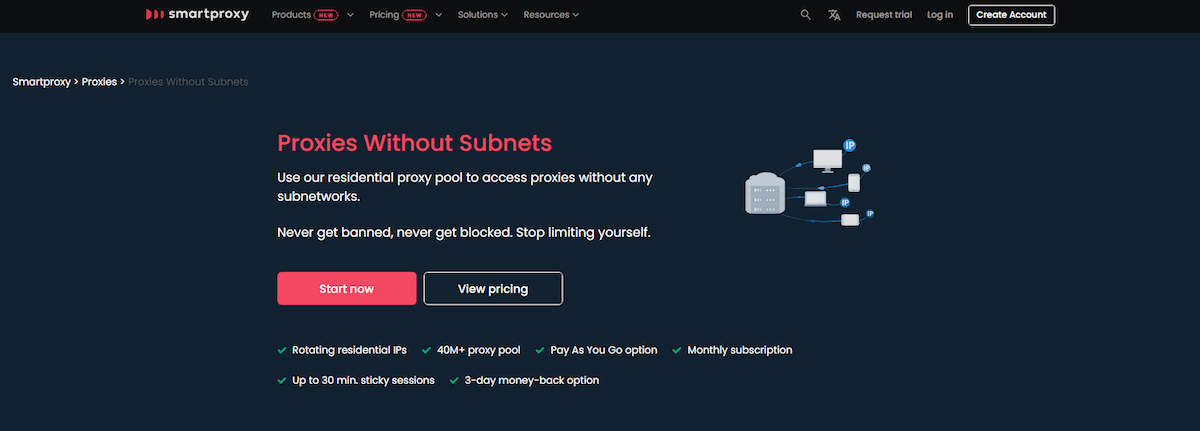Go to Smartproxy breadcrumb link
The height and width of the screenshot is (431, 1200).
41,81
